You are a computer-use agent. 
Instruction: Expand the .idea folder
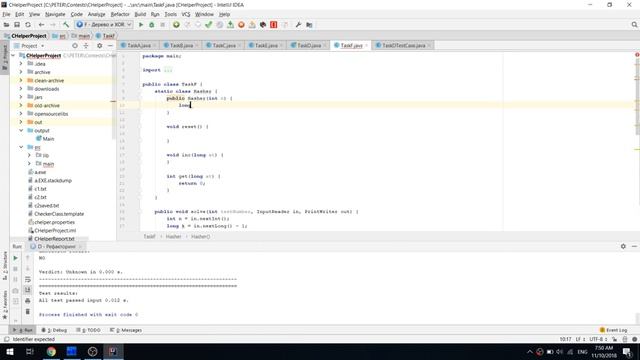point(21,64)
